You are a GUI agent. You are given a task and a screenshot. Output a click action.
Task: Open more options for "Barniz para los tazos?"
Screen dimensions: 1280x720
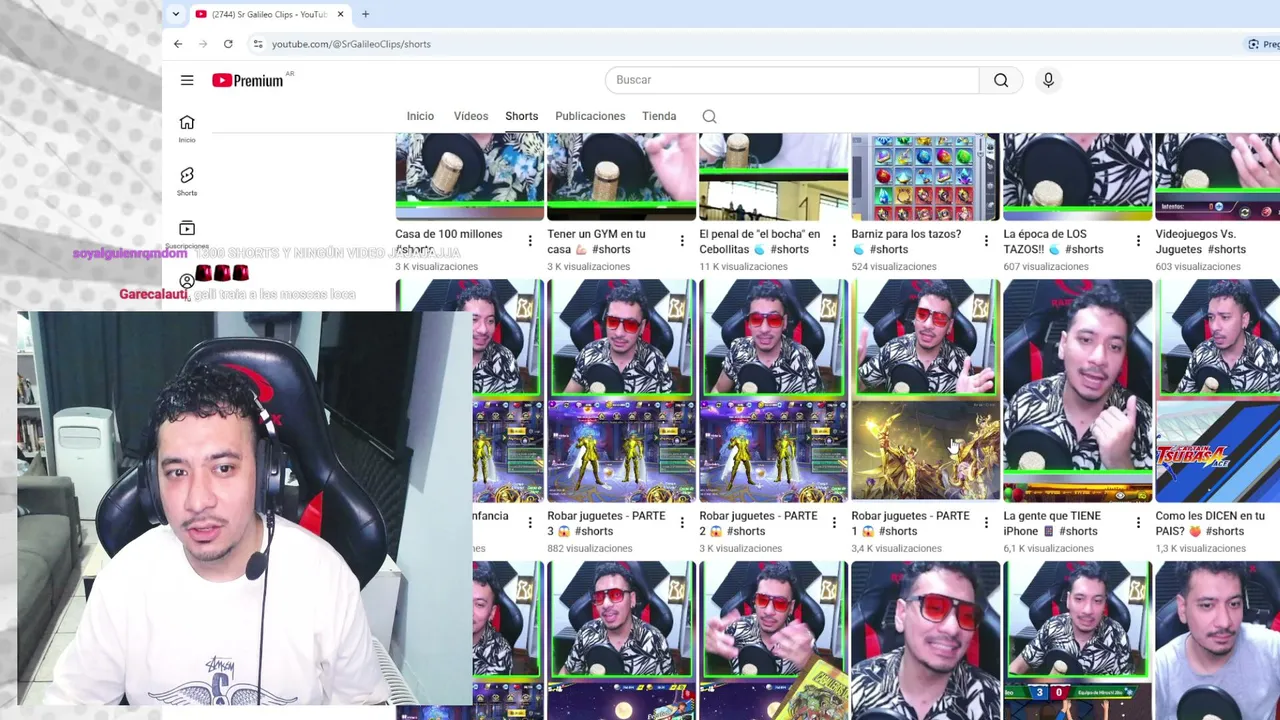point(986,241)
